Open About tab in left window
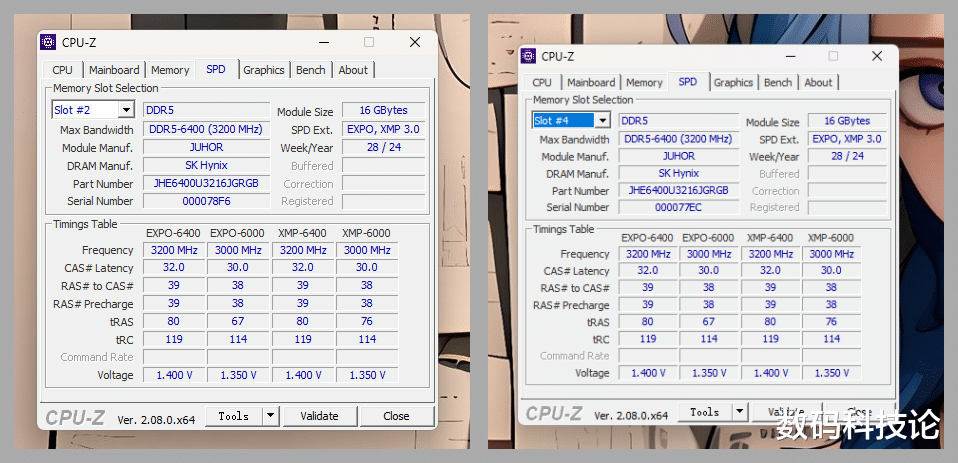Viewport: 958px width, 463px height. (x=353, y=70)
